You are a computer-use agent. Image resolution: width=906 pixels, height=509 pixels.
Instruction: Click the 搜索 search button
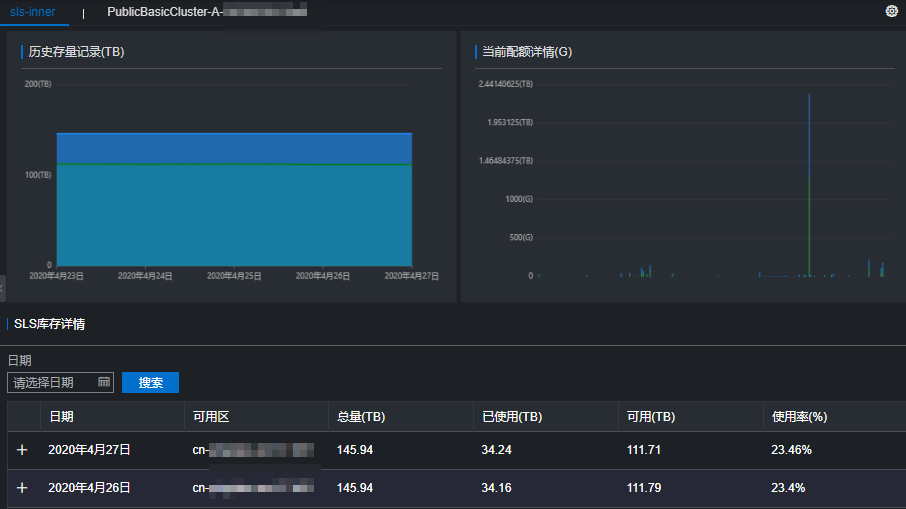click(150, 382)
